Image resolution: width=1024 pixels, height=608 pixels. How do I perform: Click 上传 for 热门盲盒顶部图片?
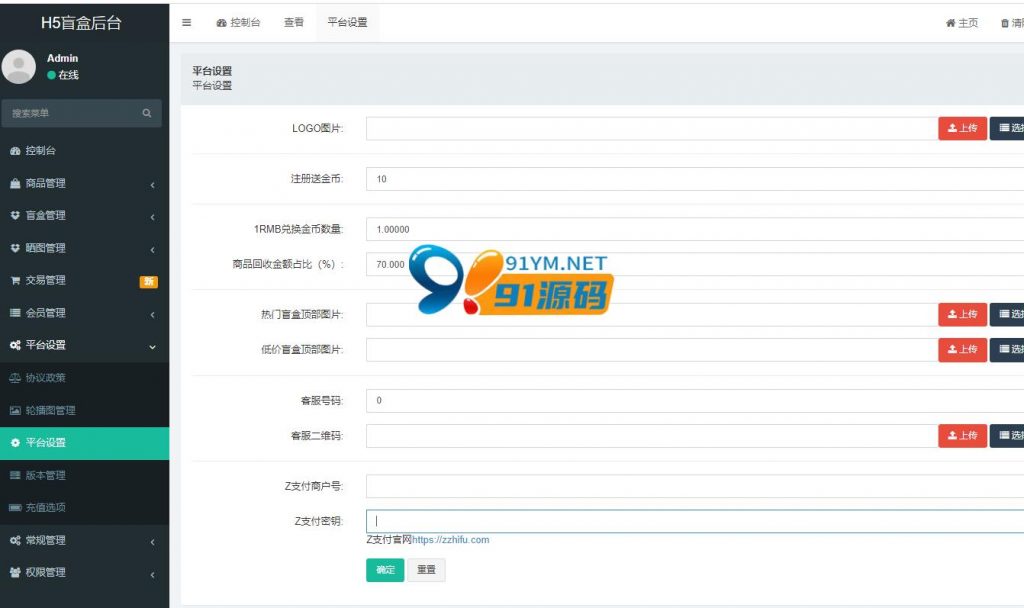click(x=963, y=314)
